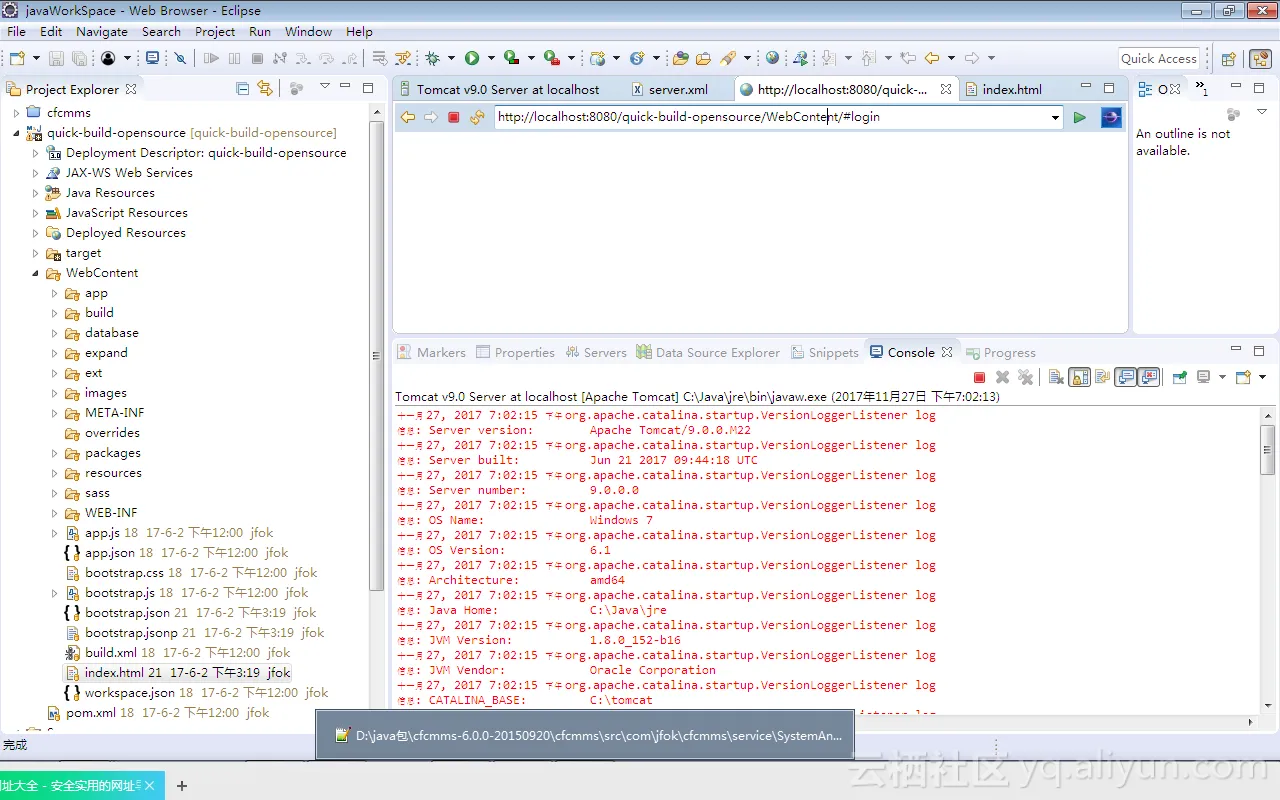Click Clear Console icon
The width and height of the screenshot is (1280, 800).
[1056, 377]
